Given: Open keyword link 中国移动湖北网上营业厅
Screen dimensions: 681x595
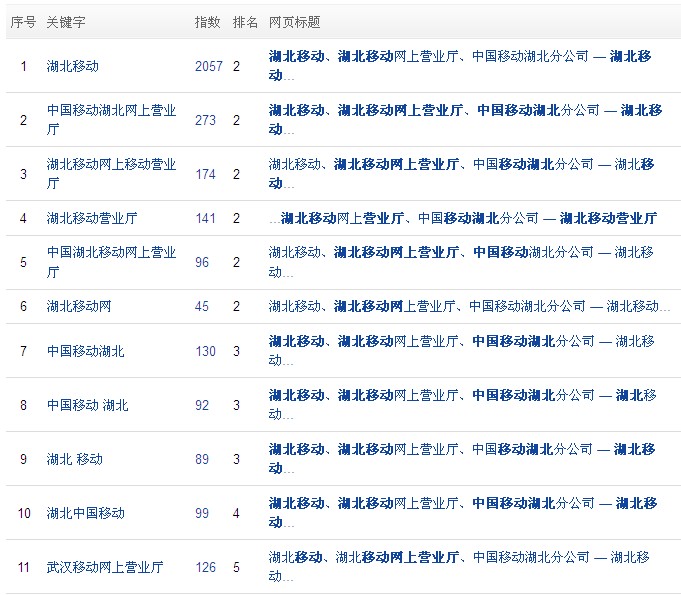Looking at the screenshot, I should [111, 119].
